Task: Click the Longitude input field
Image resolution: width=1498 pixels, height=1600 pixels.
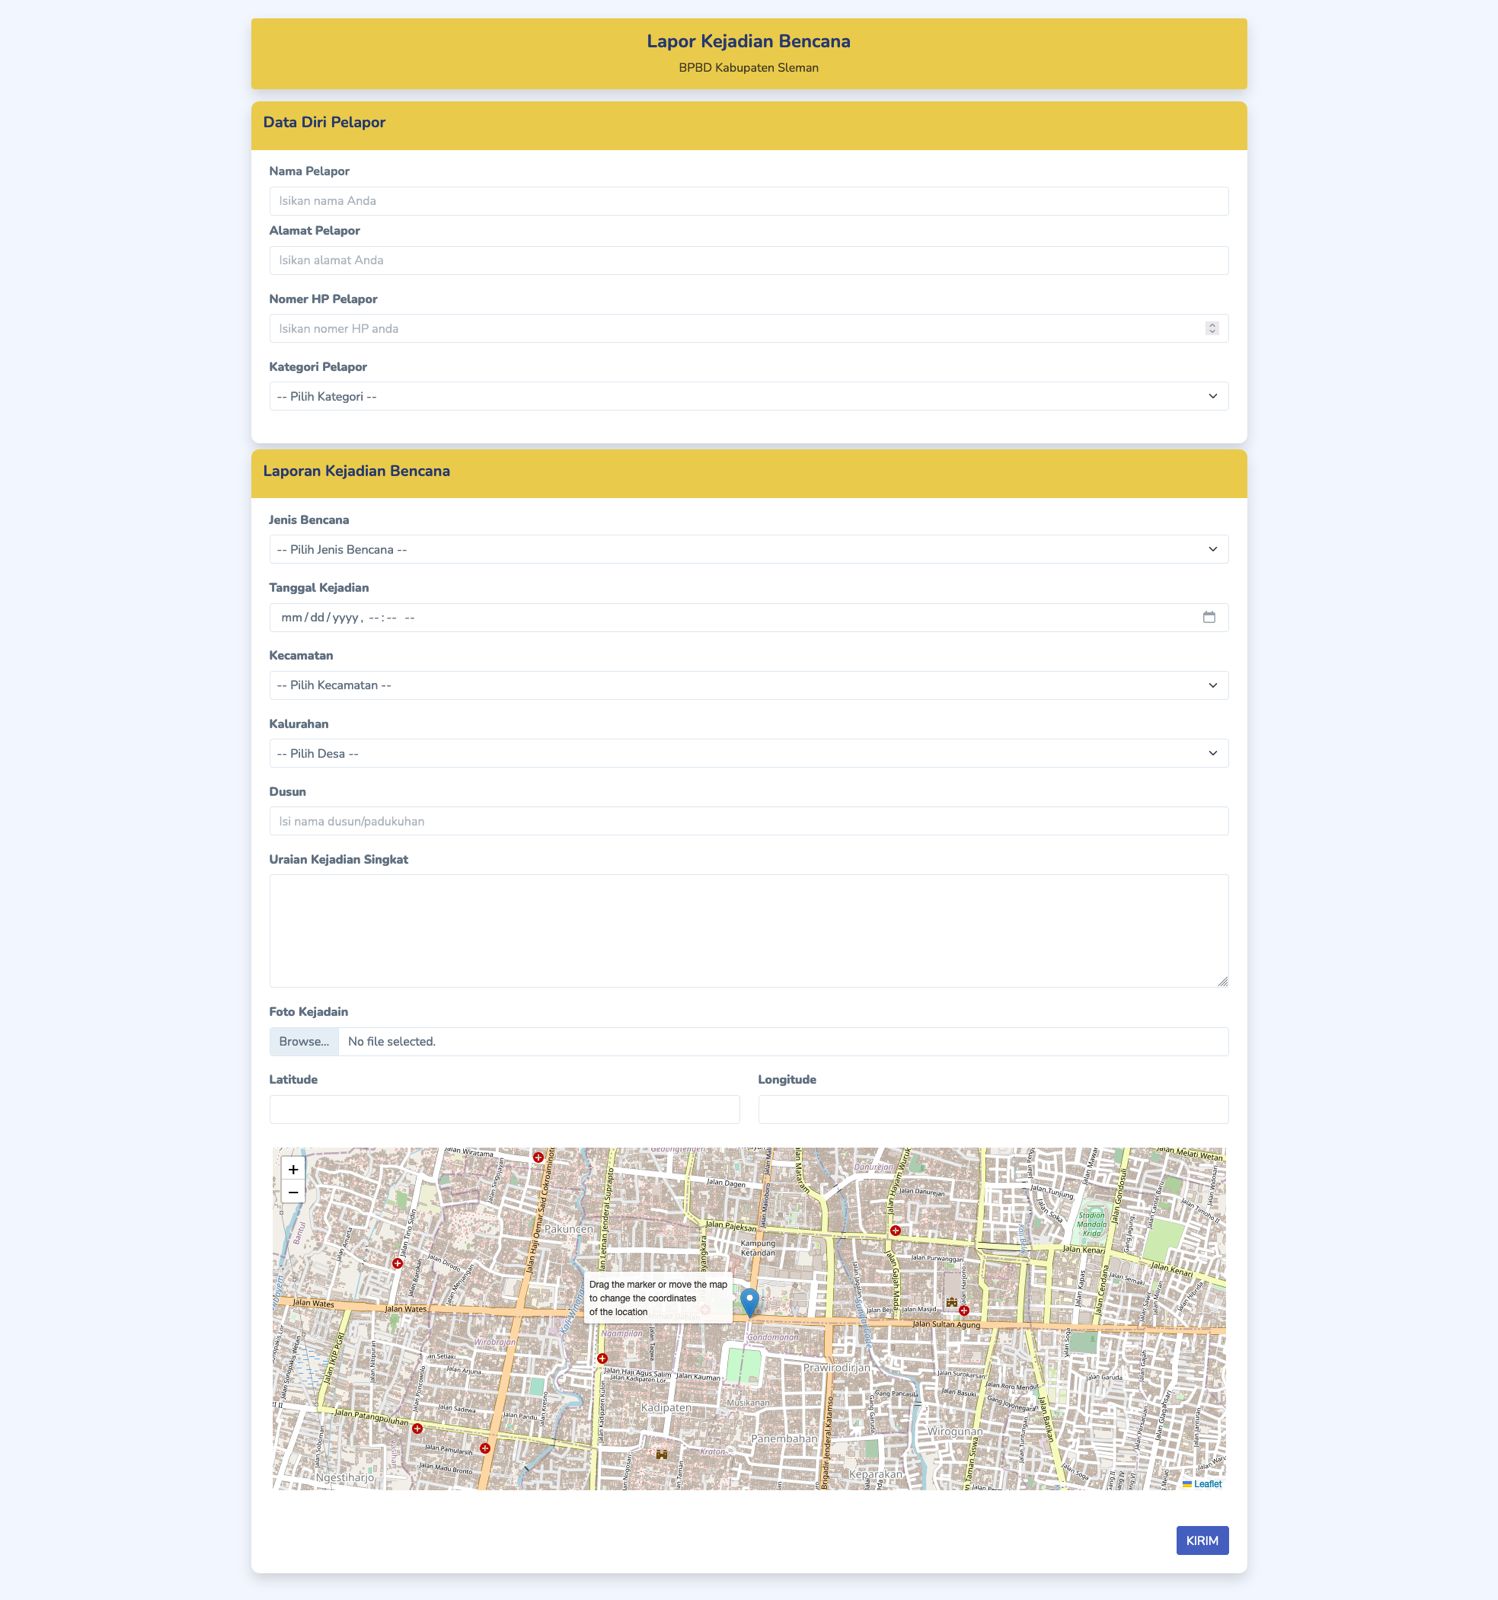Action: [993, 1109]
